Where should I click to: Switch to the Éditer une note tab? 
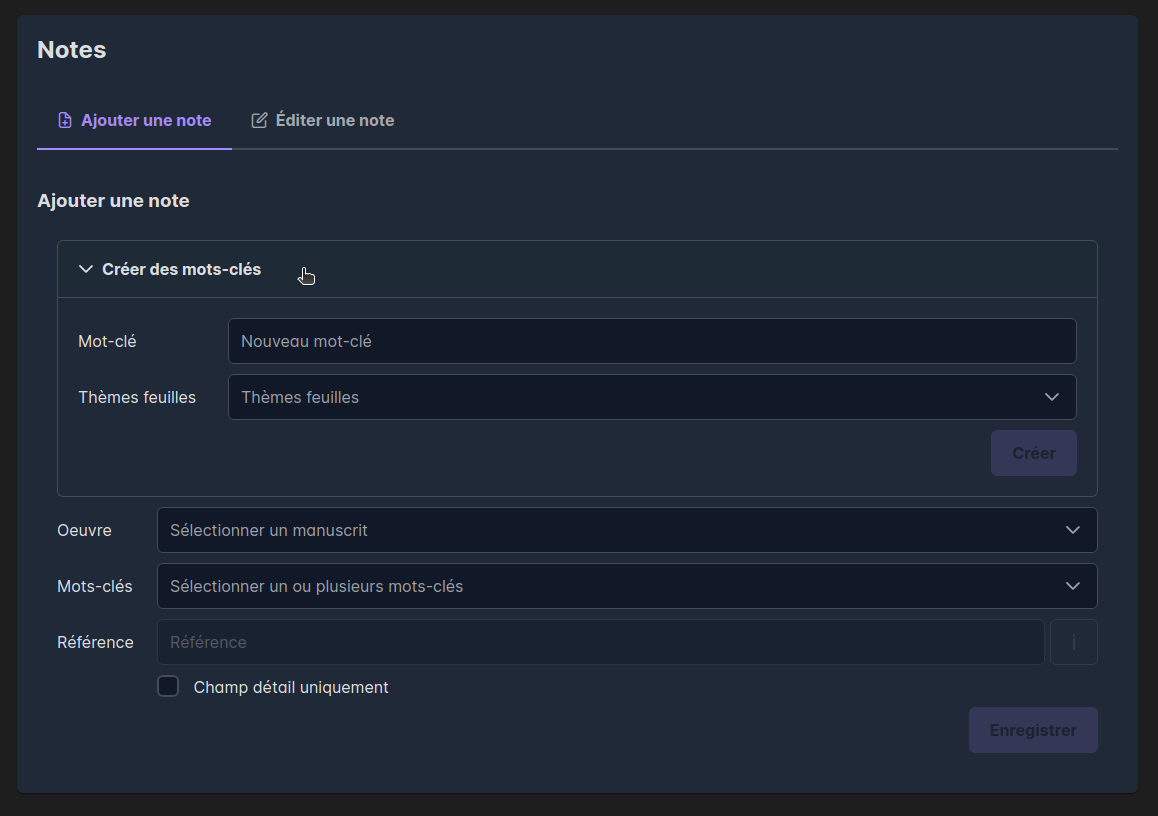tap(334, 120)
